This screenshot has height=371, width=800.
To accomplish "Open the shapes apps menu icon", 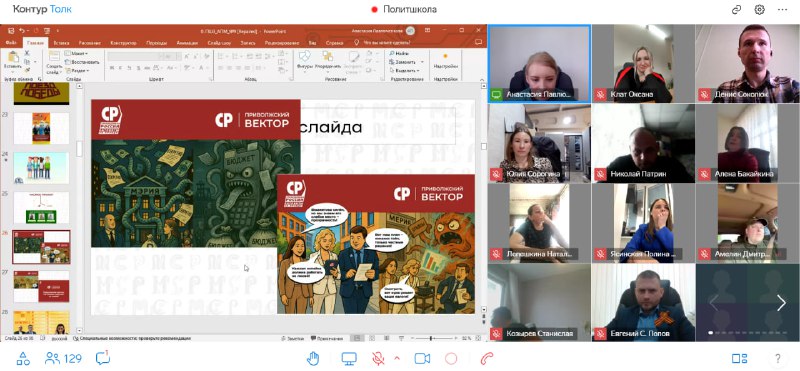I will pos(23,359).
